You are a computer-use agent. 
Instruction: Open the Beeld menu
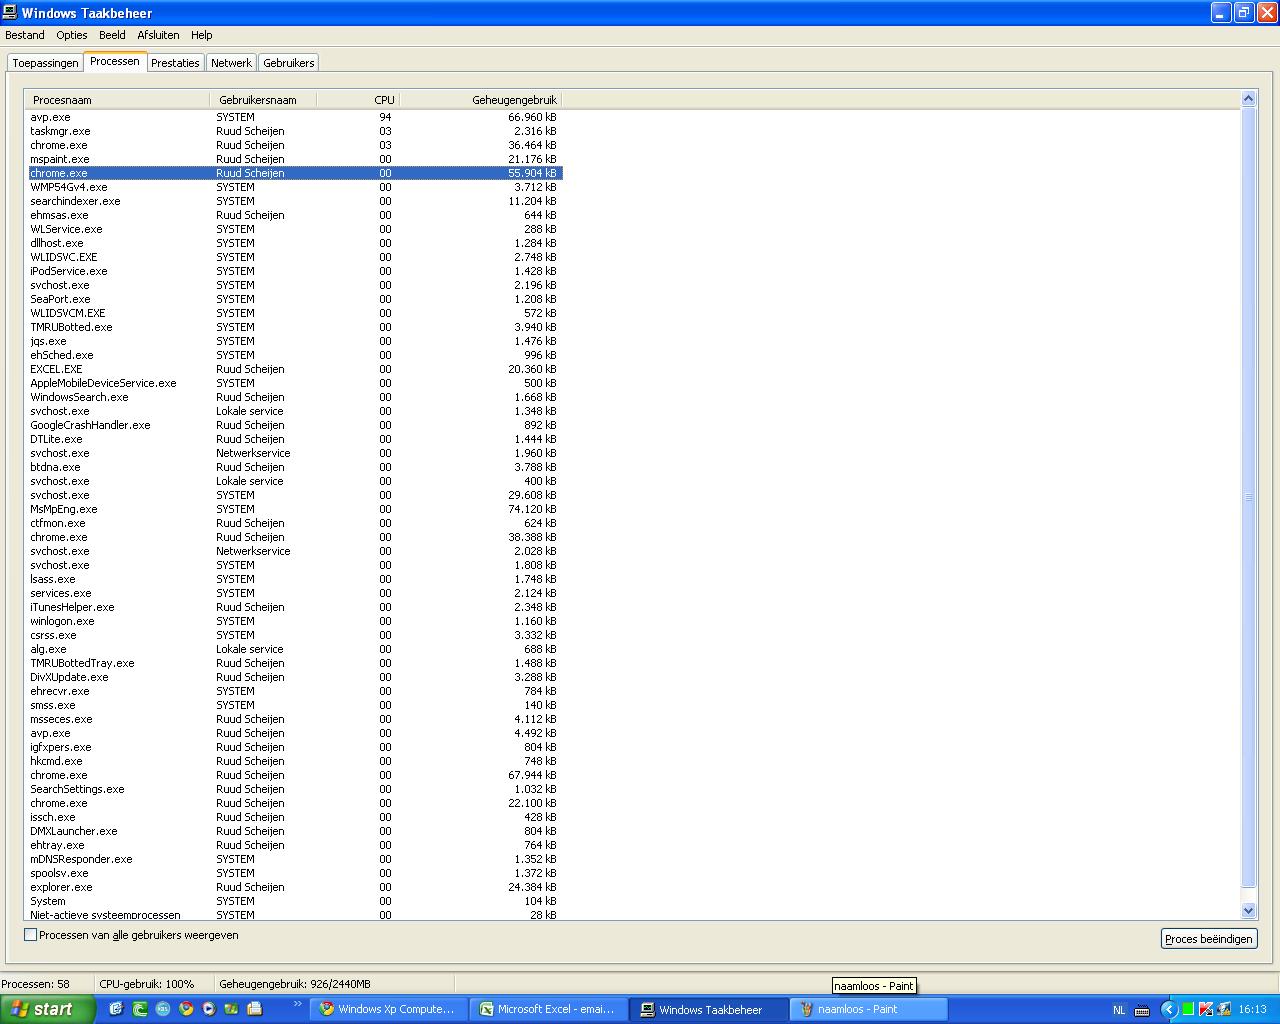coord(112,35)
